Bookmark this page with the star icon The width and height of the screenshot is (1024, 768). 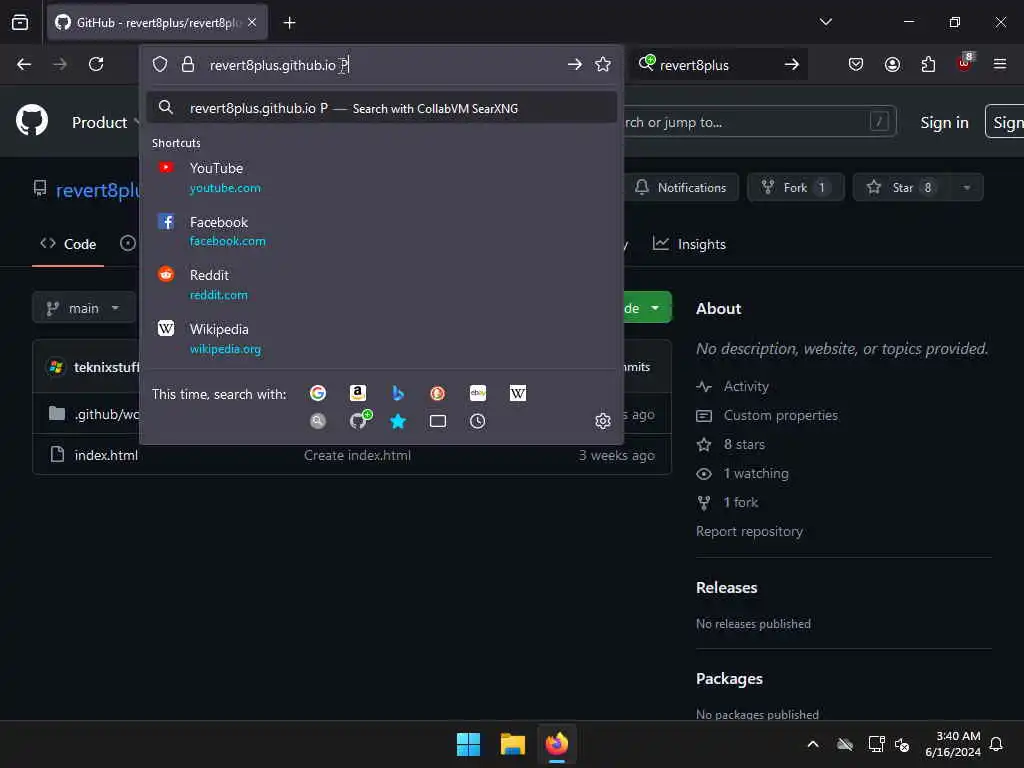tap(603, 64)
